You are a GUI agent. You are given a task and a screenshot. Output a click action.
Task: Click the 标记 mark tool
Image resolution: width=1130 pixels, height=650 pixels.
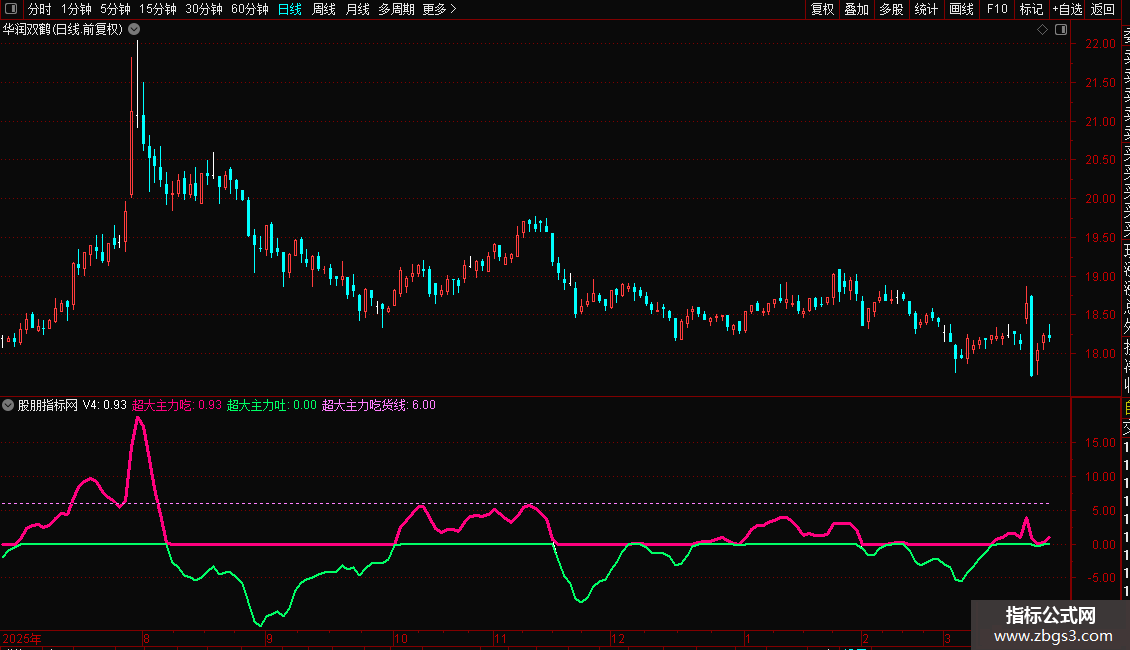[1031, 9]
